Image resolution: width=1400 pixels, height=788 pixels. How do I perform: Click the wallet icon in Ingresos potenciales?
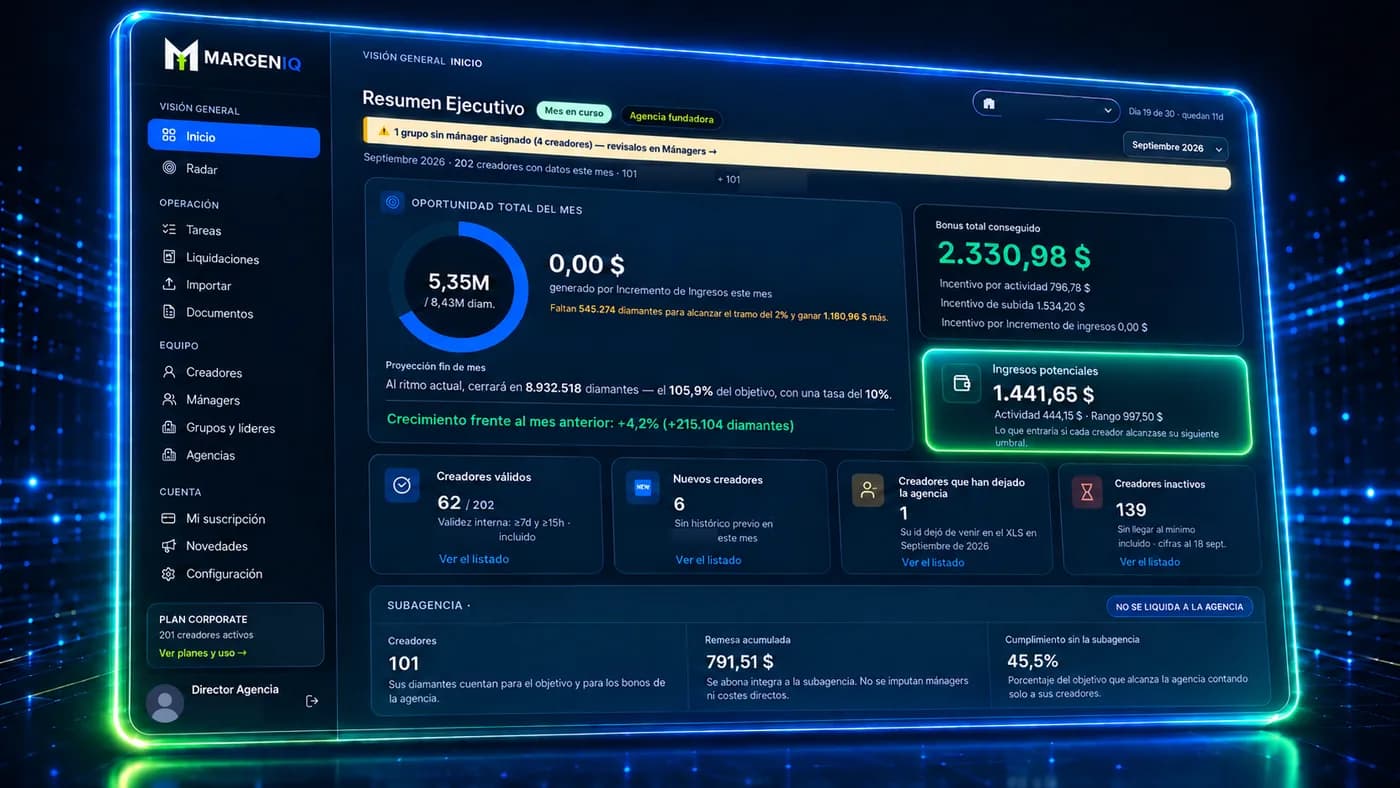pos(962,384)
